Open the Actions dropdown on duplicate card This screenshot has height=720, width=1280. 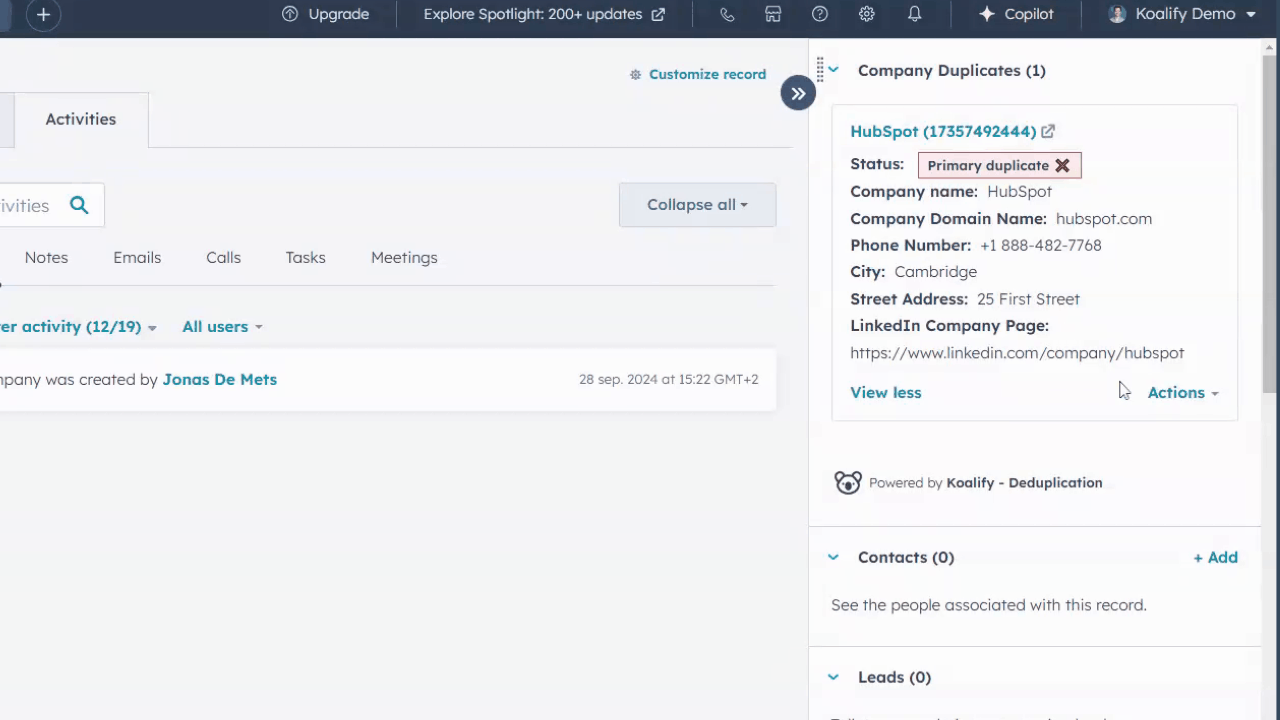(1182, 392)
